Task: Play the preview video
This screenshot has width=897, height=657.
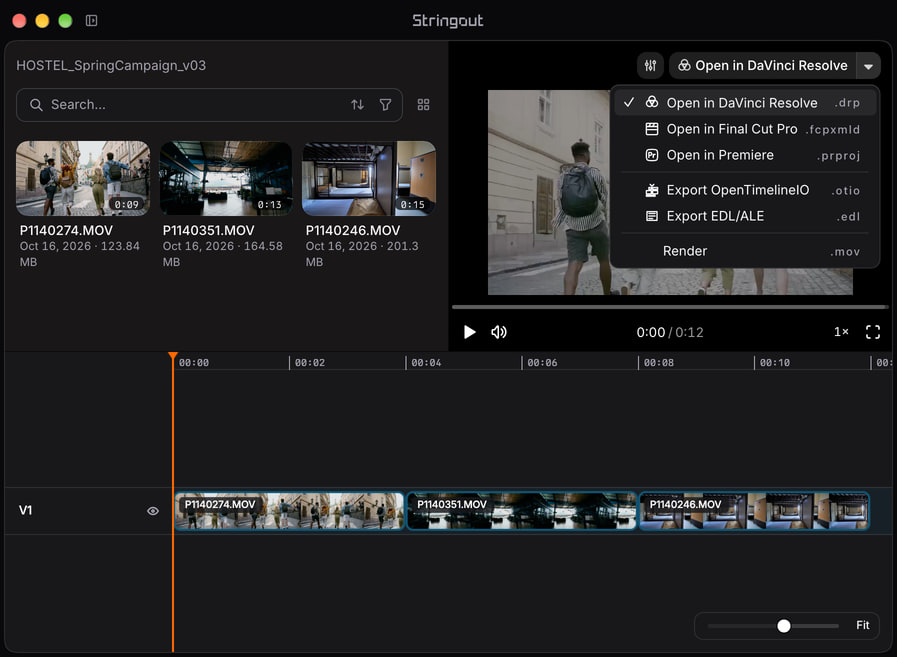Action: [x=469, y=332]
